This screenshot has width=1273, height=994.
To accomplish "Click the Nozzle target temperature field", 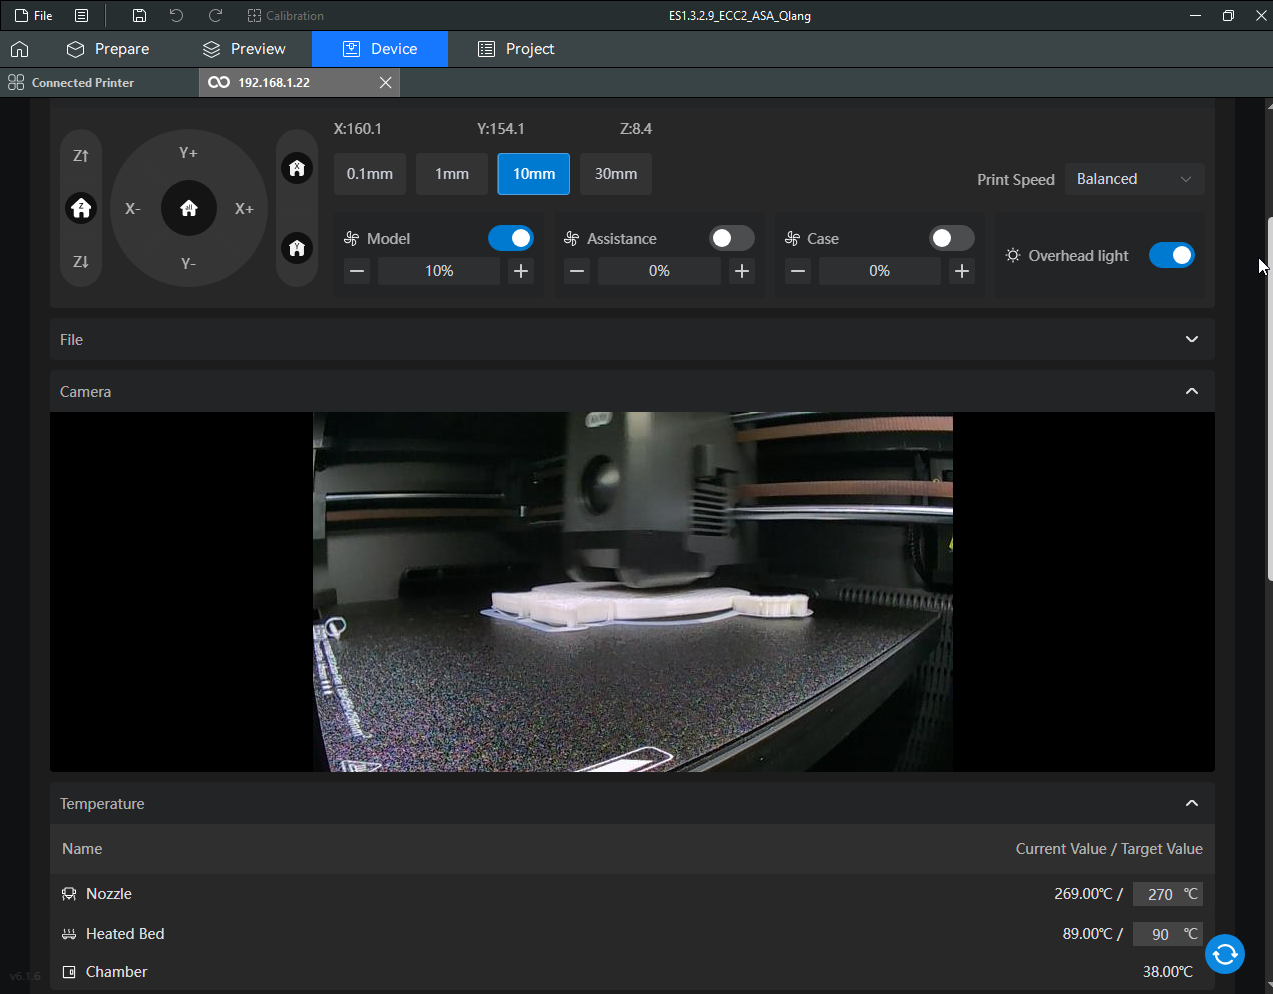I will (x=1159, y=894).
